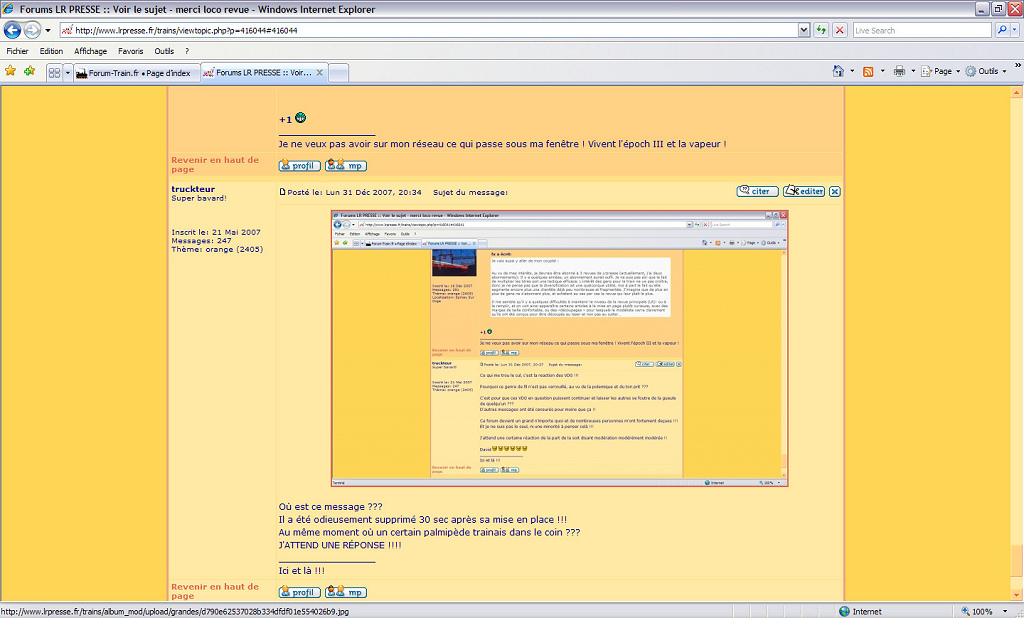Viewport: 1024px width, 618px height.
Task: Click the citer button on truckteur's post
Action: click(x=758, y=191)
